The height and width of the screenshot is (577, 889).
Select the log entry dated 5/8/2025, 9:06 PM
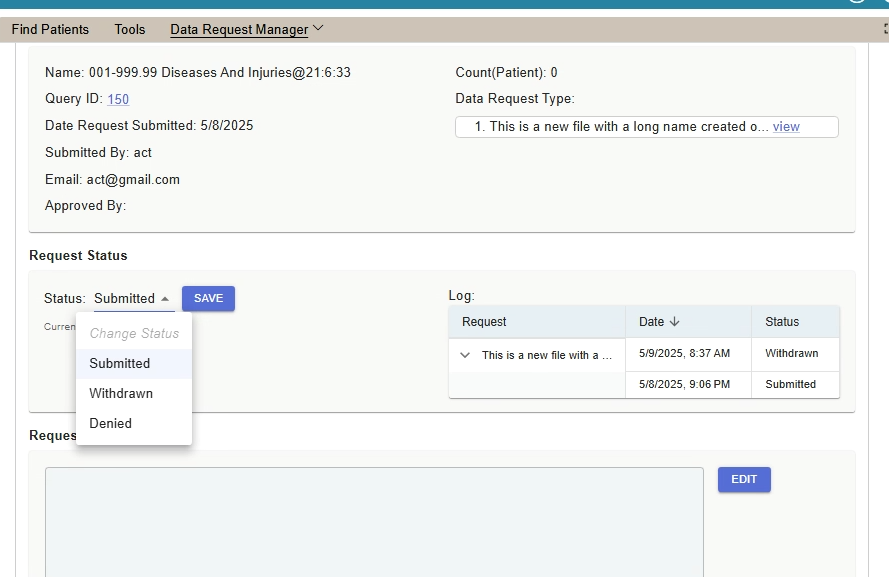[684, 385]
